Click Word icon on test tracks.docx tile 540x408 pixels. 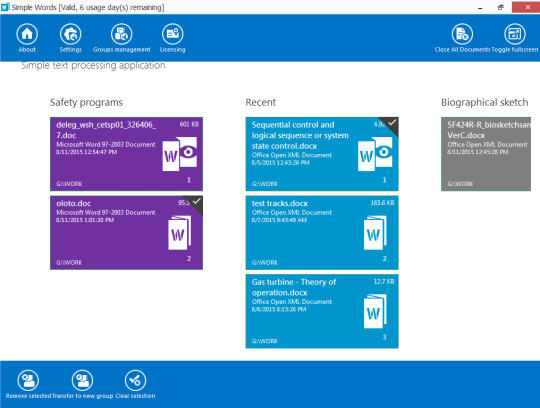(x=375, y=233)
